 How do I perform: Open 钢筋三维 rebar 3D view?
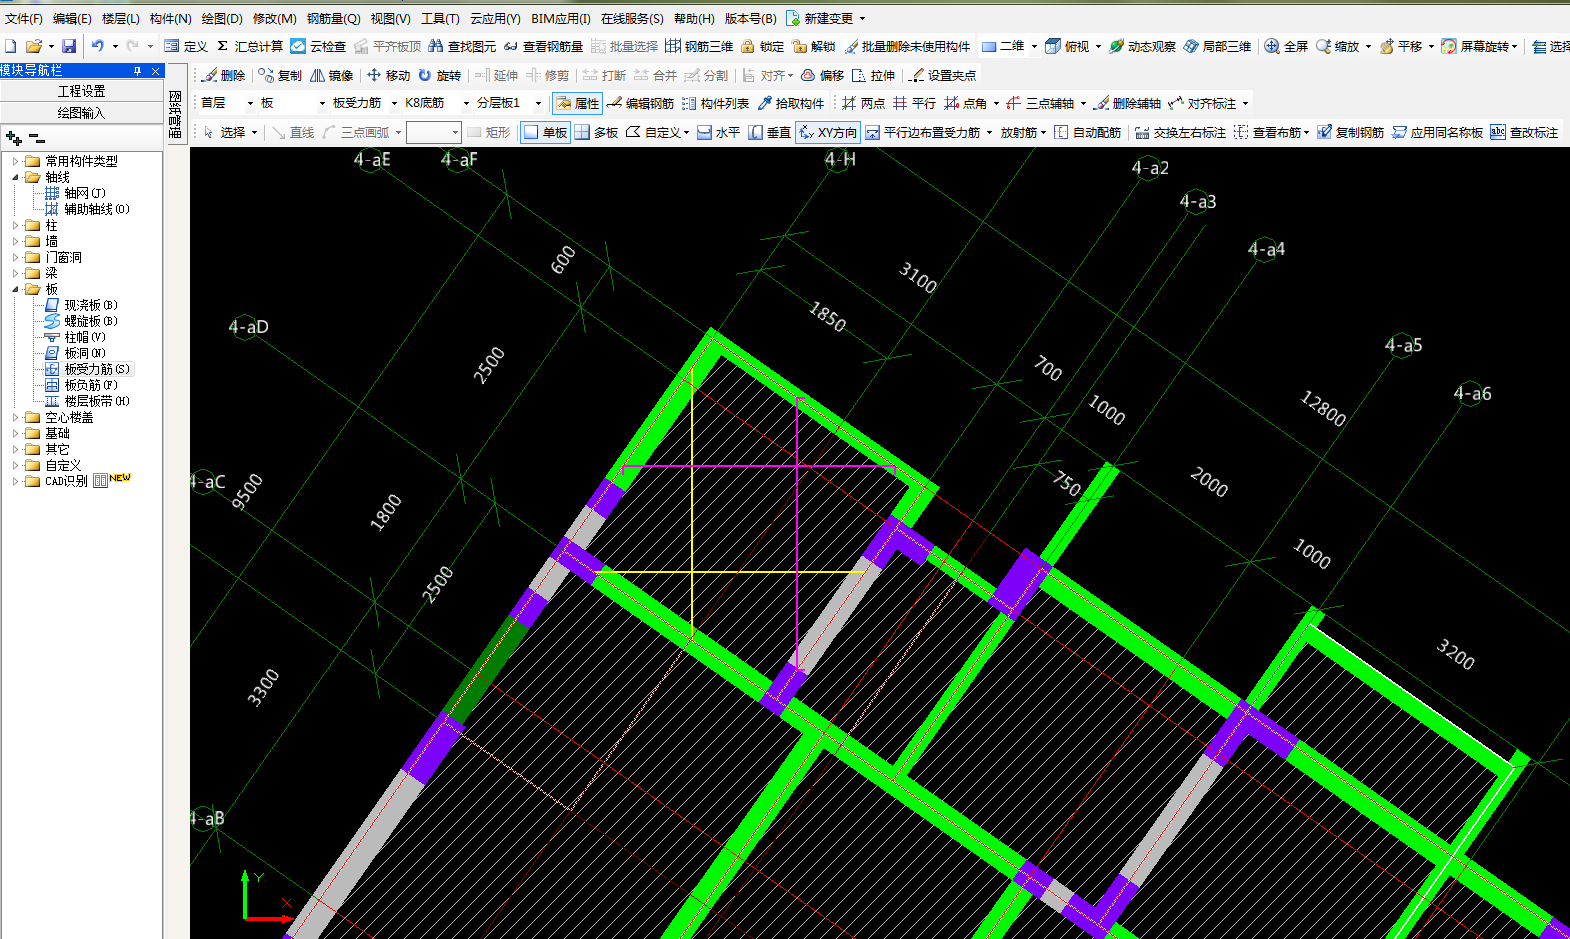point(699,46)
